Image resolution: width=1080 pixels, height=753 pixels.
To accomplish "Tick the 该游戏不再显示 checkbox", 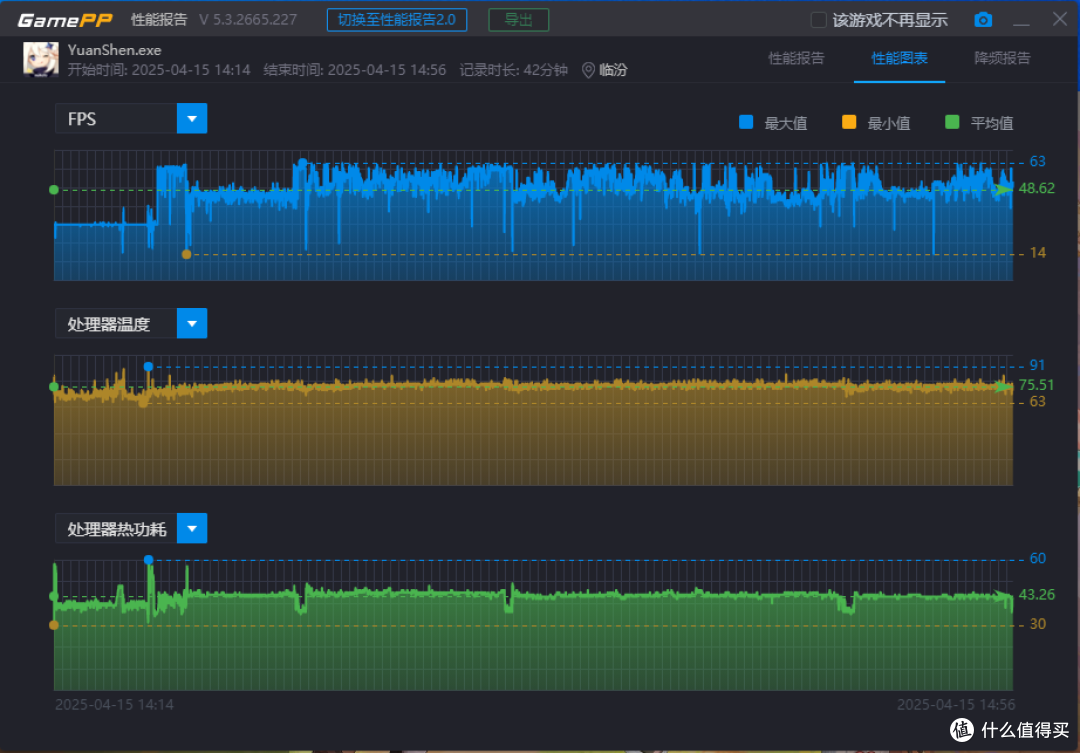I will point(818,20).
